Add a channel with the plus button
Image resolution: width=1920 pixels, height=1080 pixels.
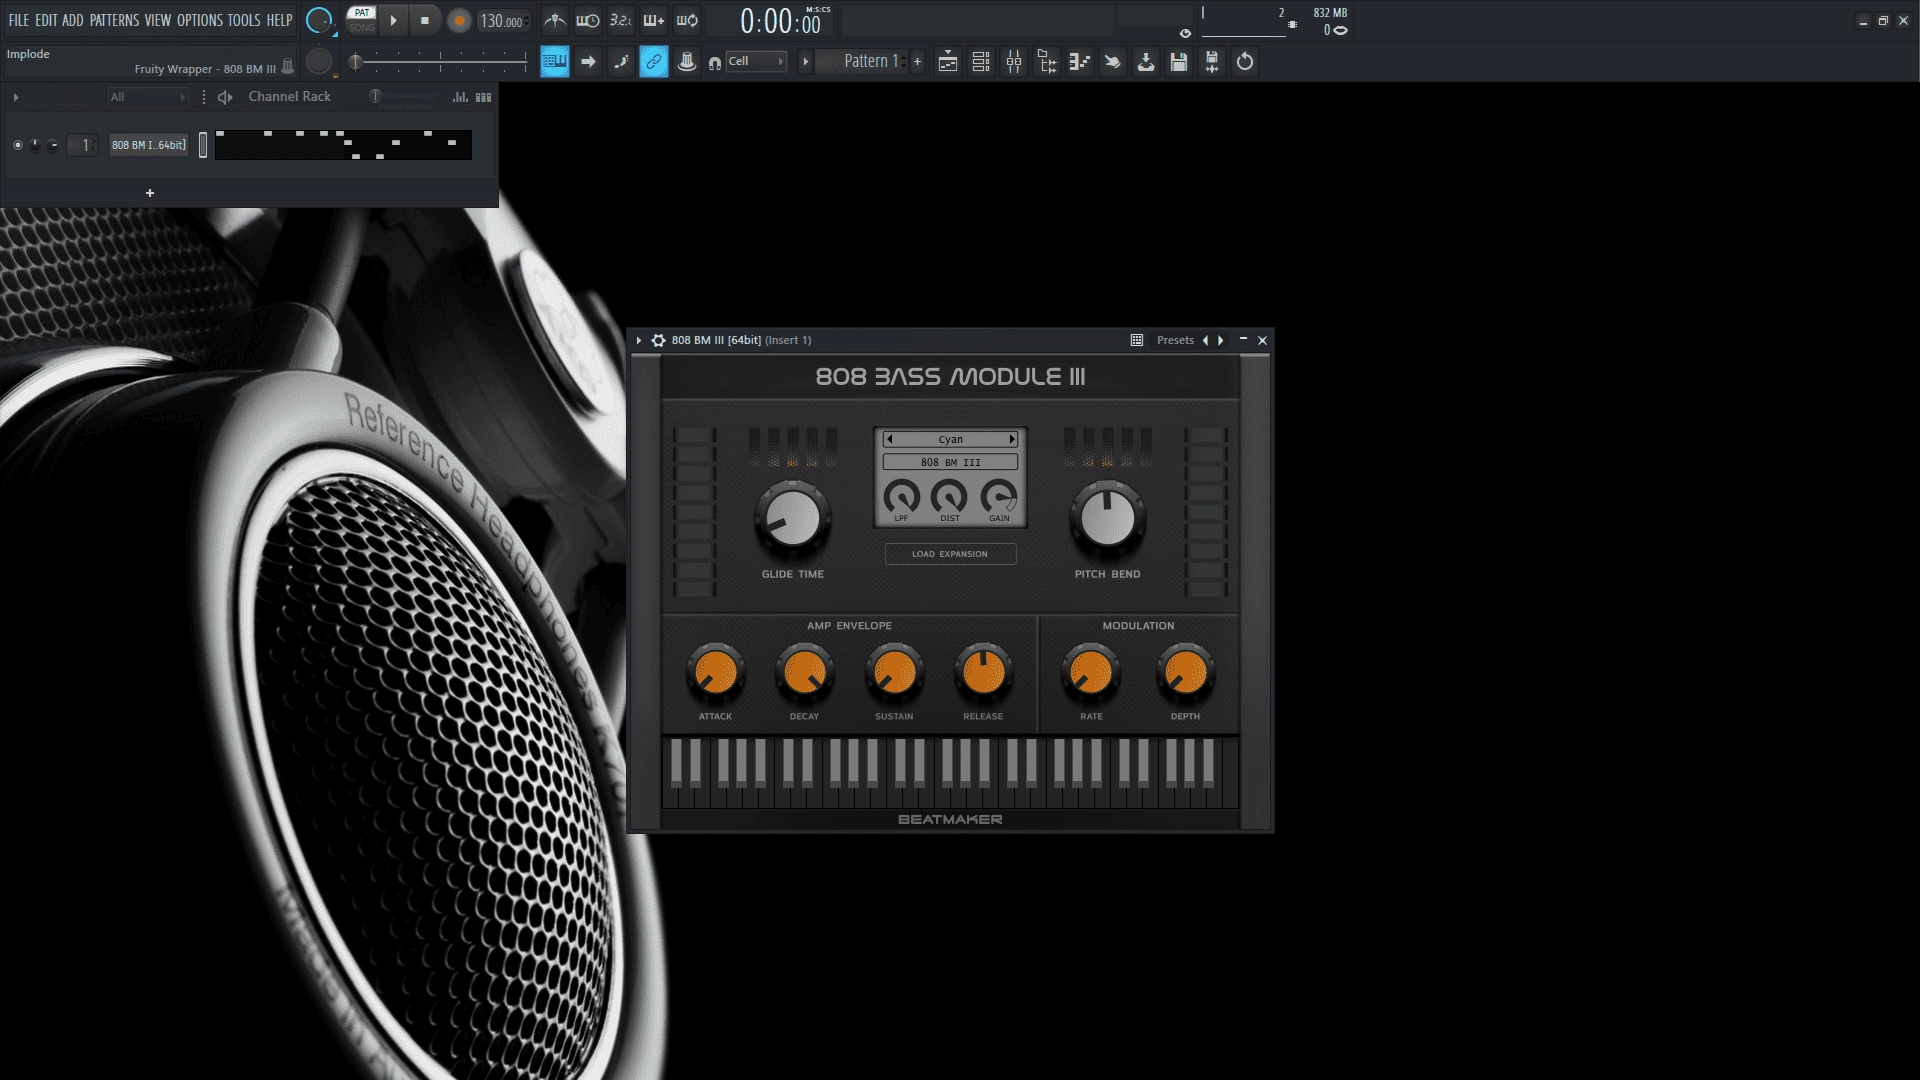pos(150,193)
